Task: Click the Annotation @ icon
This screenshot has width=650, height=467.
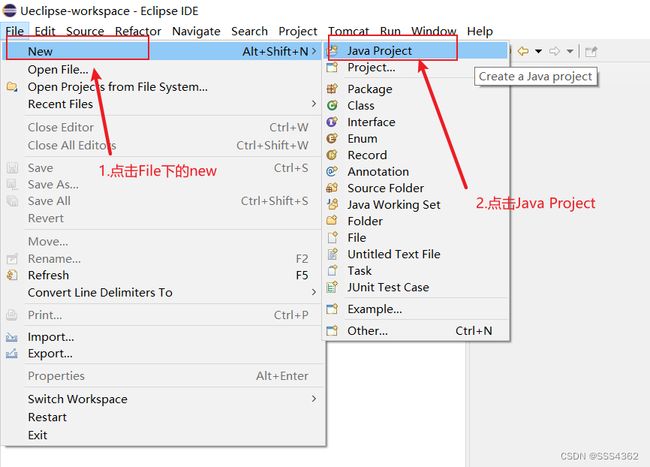Action: coord(332,171)
